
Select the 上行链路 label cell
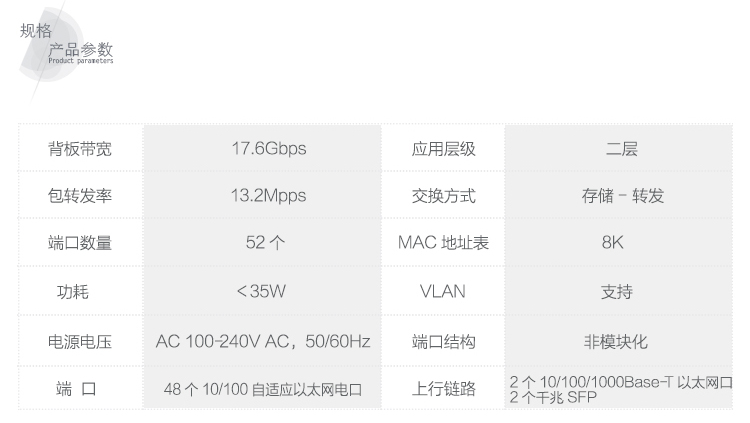443,389
